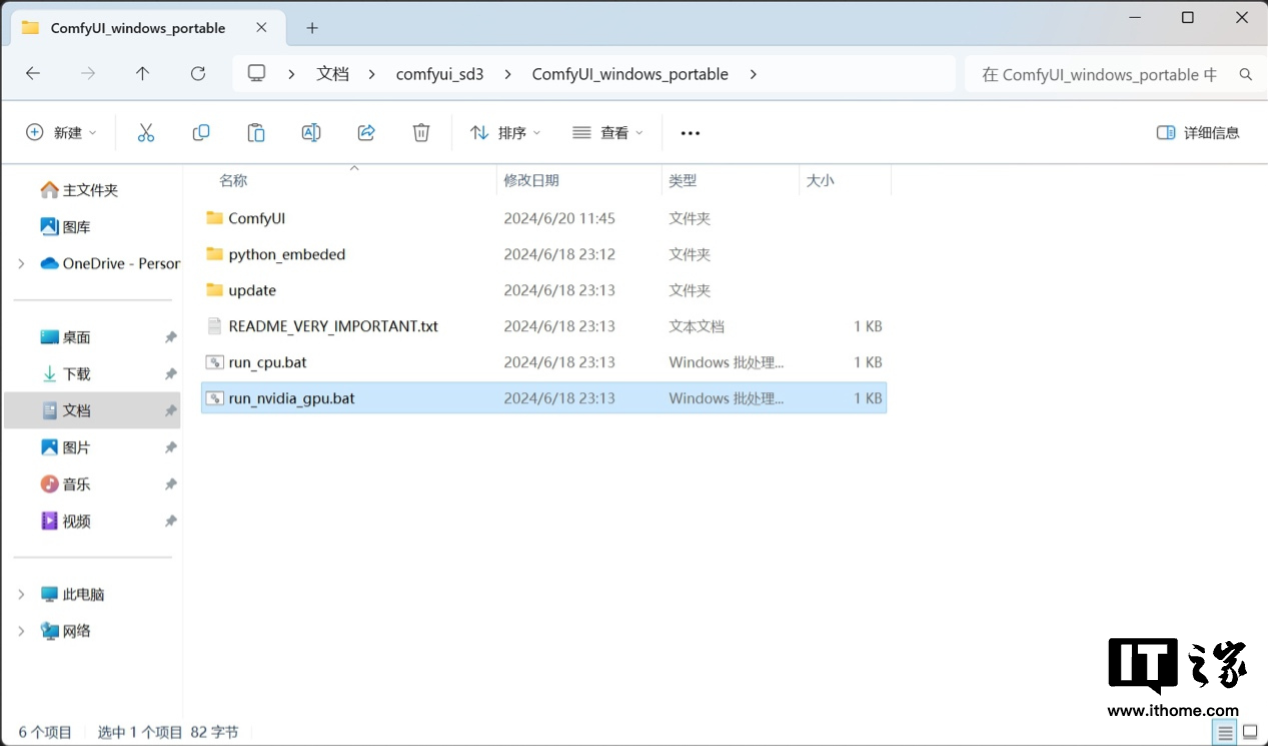Open a new tab with plus button
Viewport: 1268px width, 746px height.
click(314, 28)
